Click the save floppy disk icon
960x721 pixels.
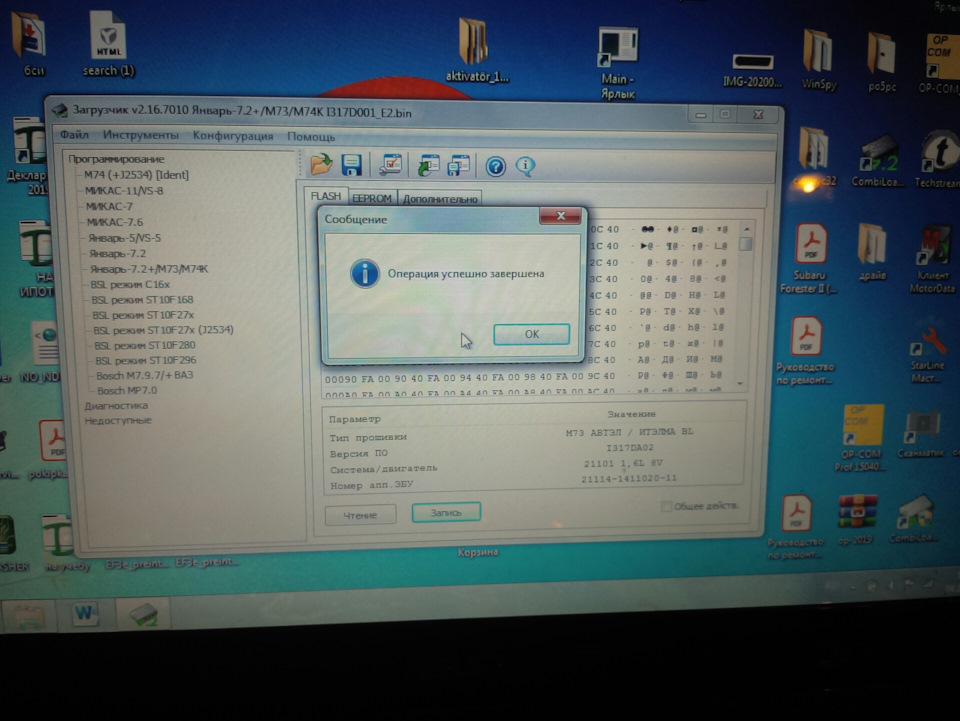(x=351, y=165)
